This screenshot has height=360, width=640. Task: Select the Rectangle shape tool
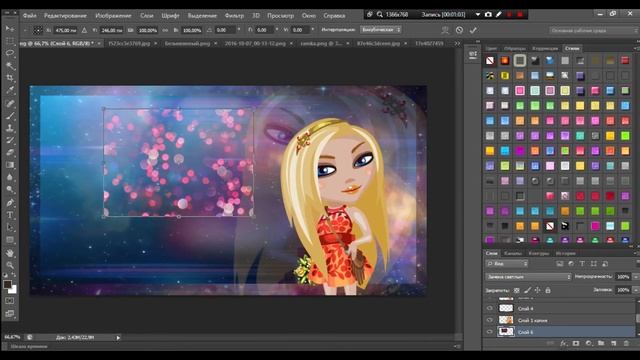pos(10,240)
